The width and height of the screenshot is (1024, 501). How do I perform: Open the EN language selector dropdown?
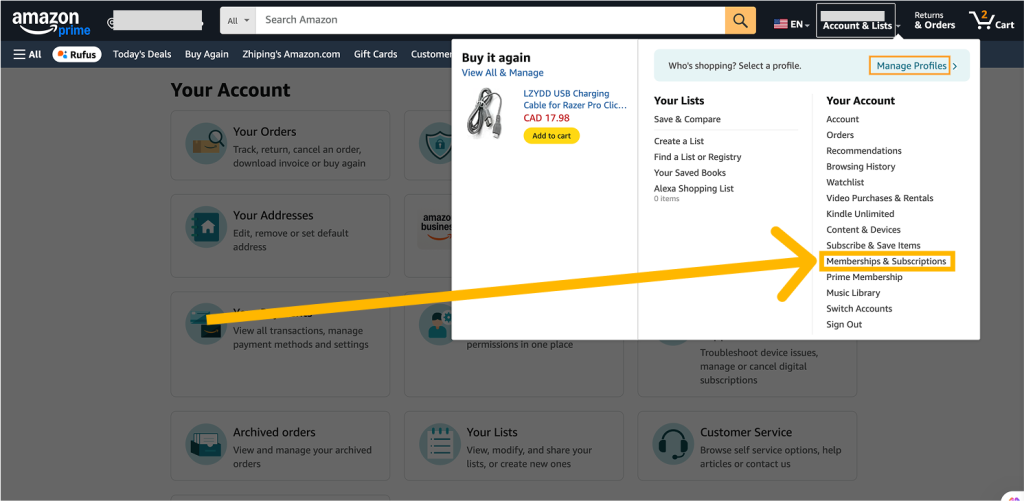pos(792,24)
